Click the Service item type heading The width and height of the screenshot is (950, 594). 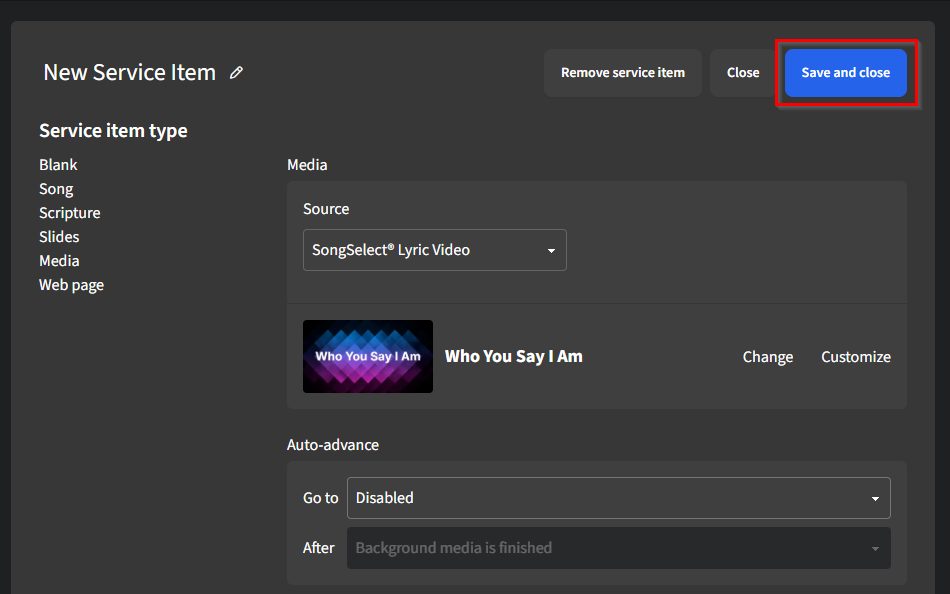coord(113,131)
